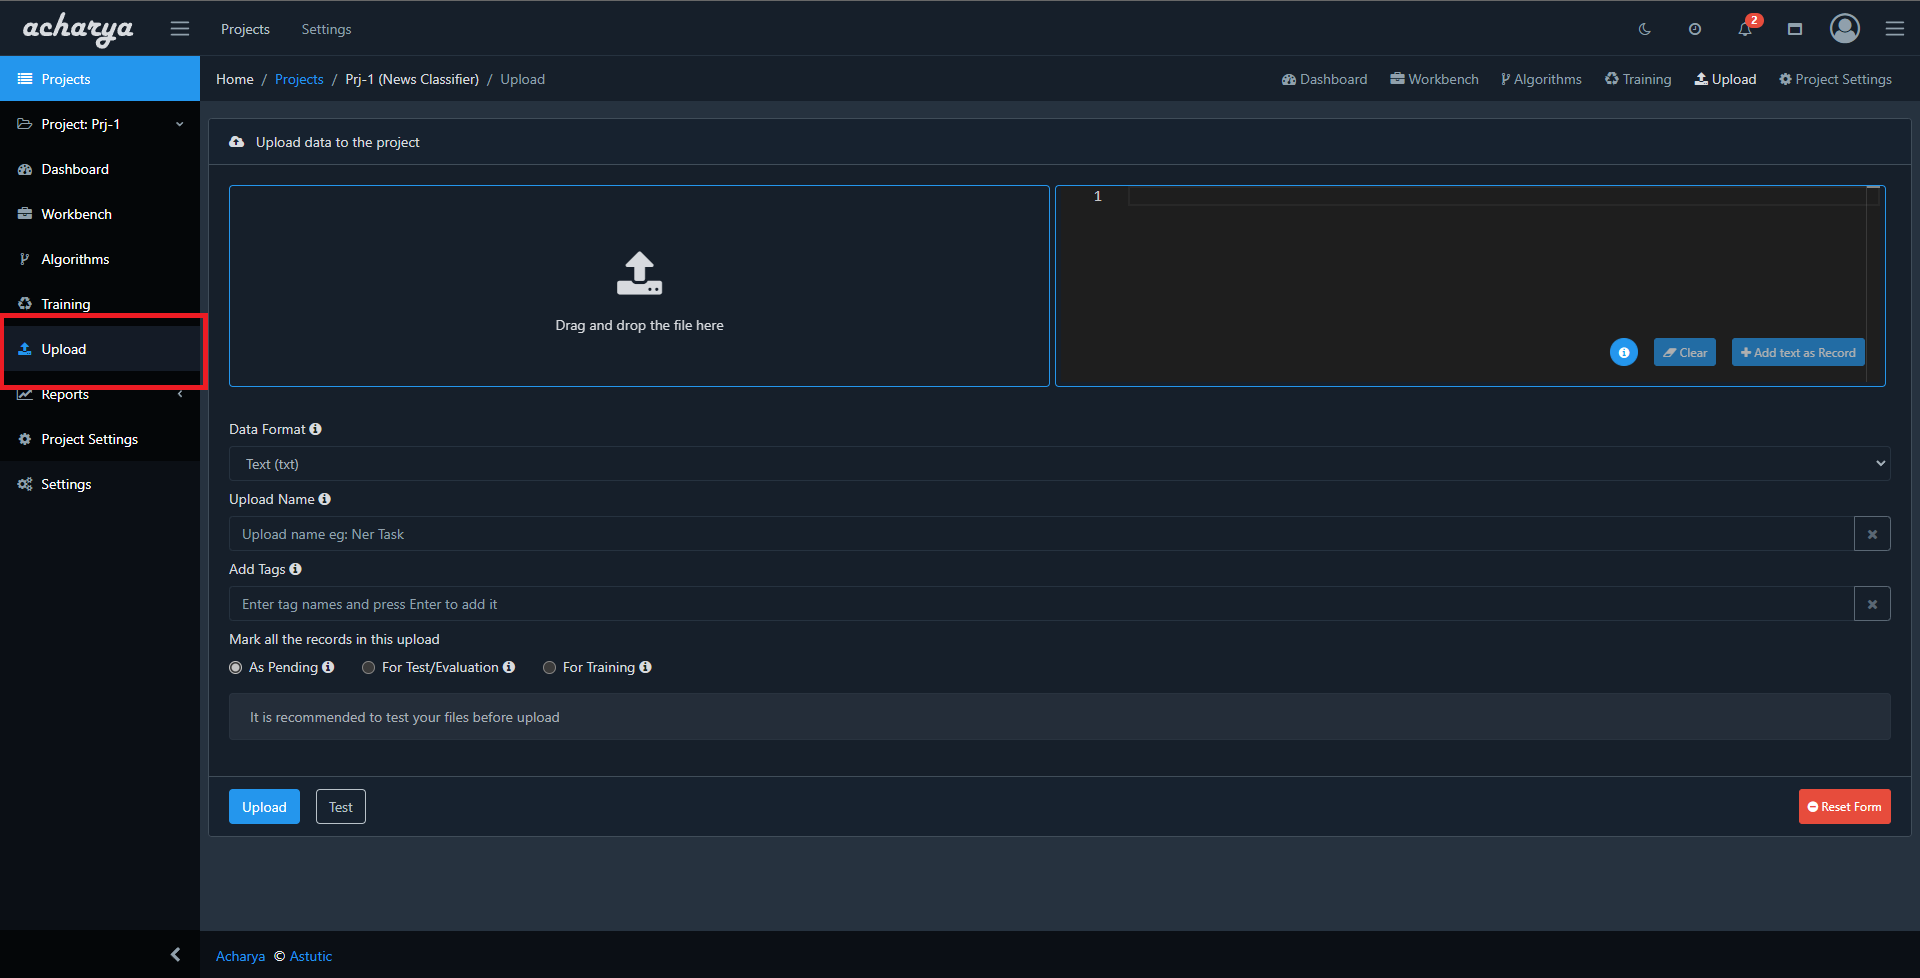This screenshot has width=1920, height=978.
Task: Select the As Pending radio button
Action: pos(235,667)
